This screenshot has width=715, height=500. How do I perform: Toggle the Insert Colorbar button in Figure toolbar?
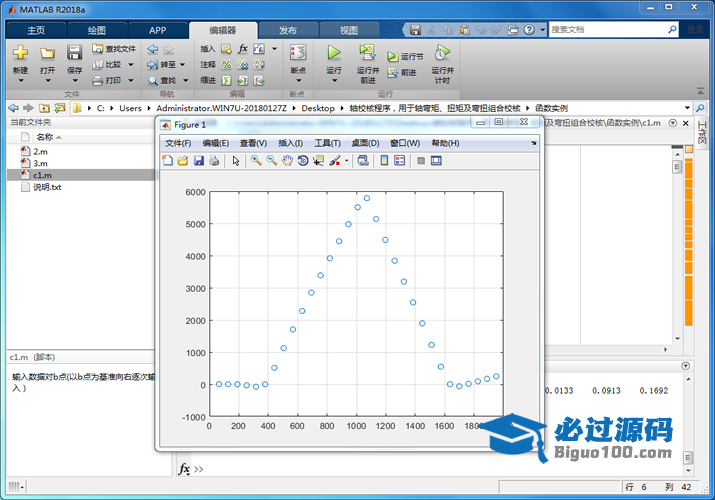click(x=384, y=161)
